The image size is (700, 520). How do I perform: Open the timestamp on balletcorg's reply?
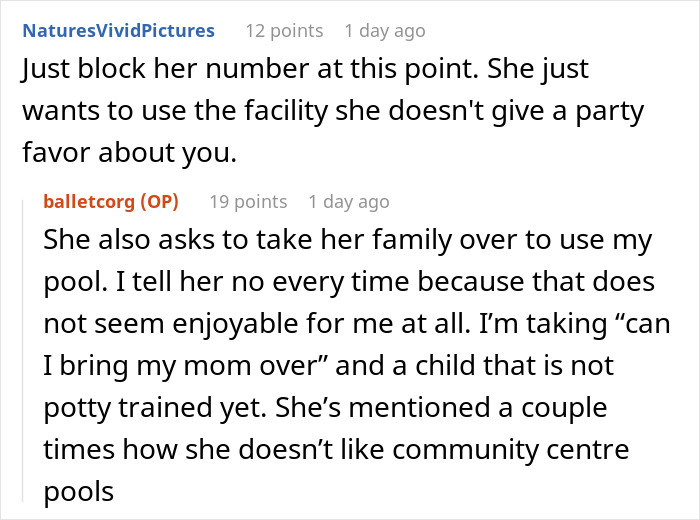click(x=348, y=201)
